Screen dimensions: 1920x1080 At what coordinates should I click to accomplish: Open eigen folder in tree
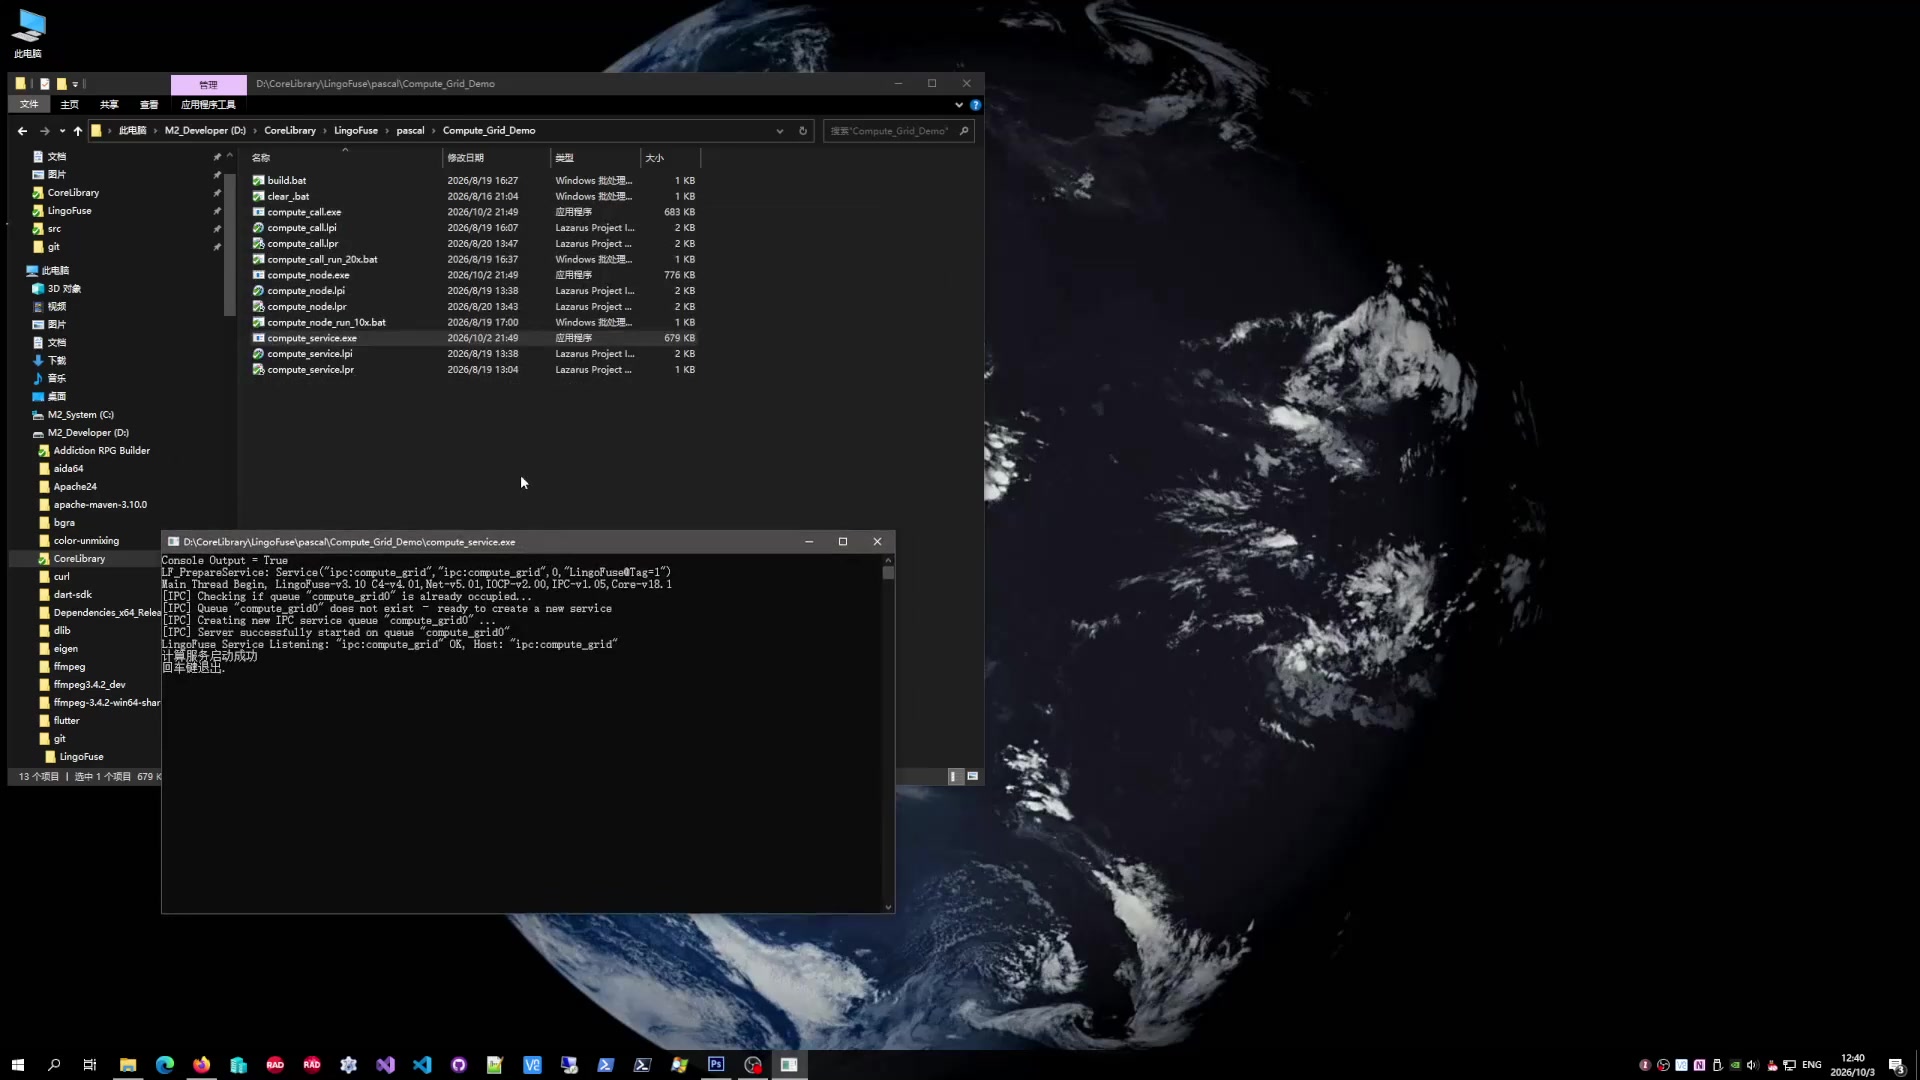tap(65, 649)
